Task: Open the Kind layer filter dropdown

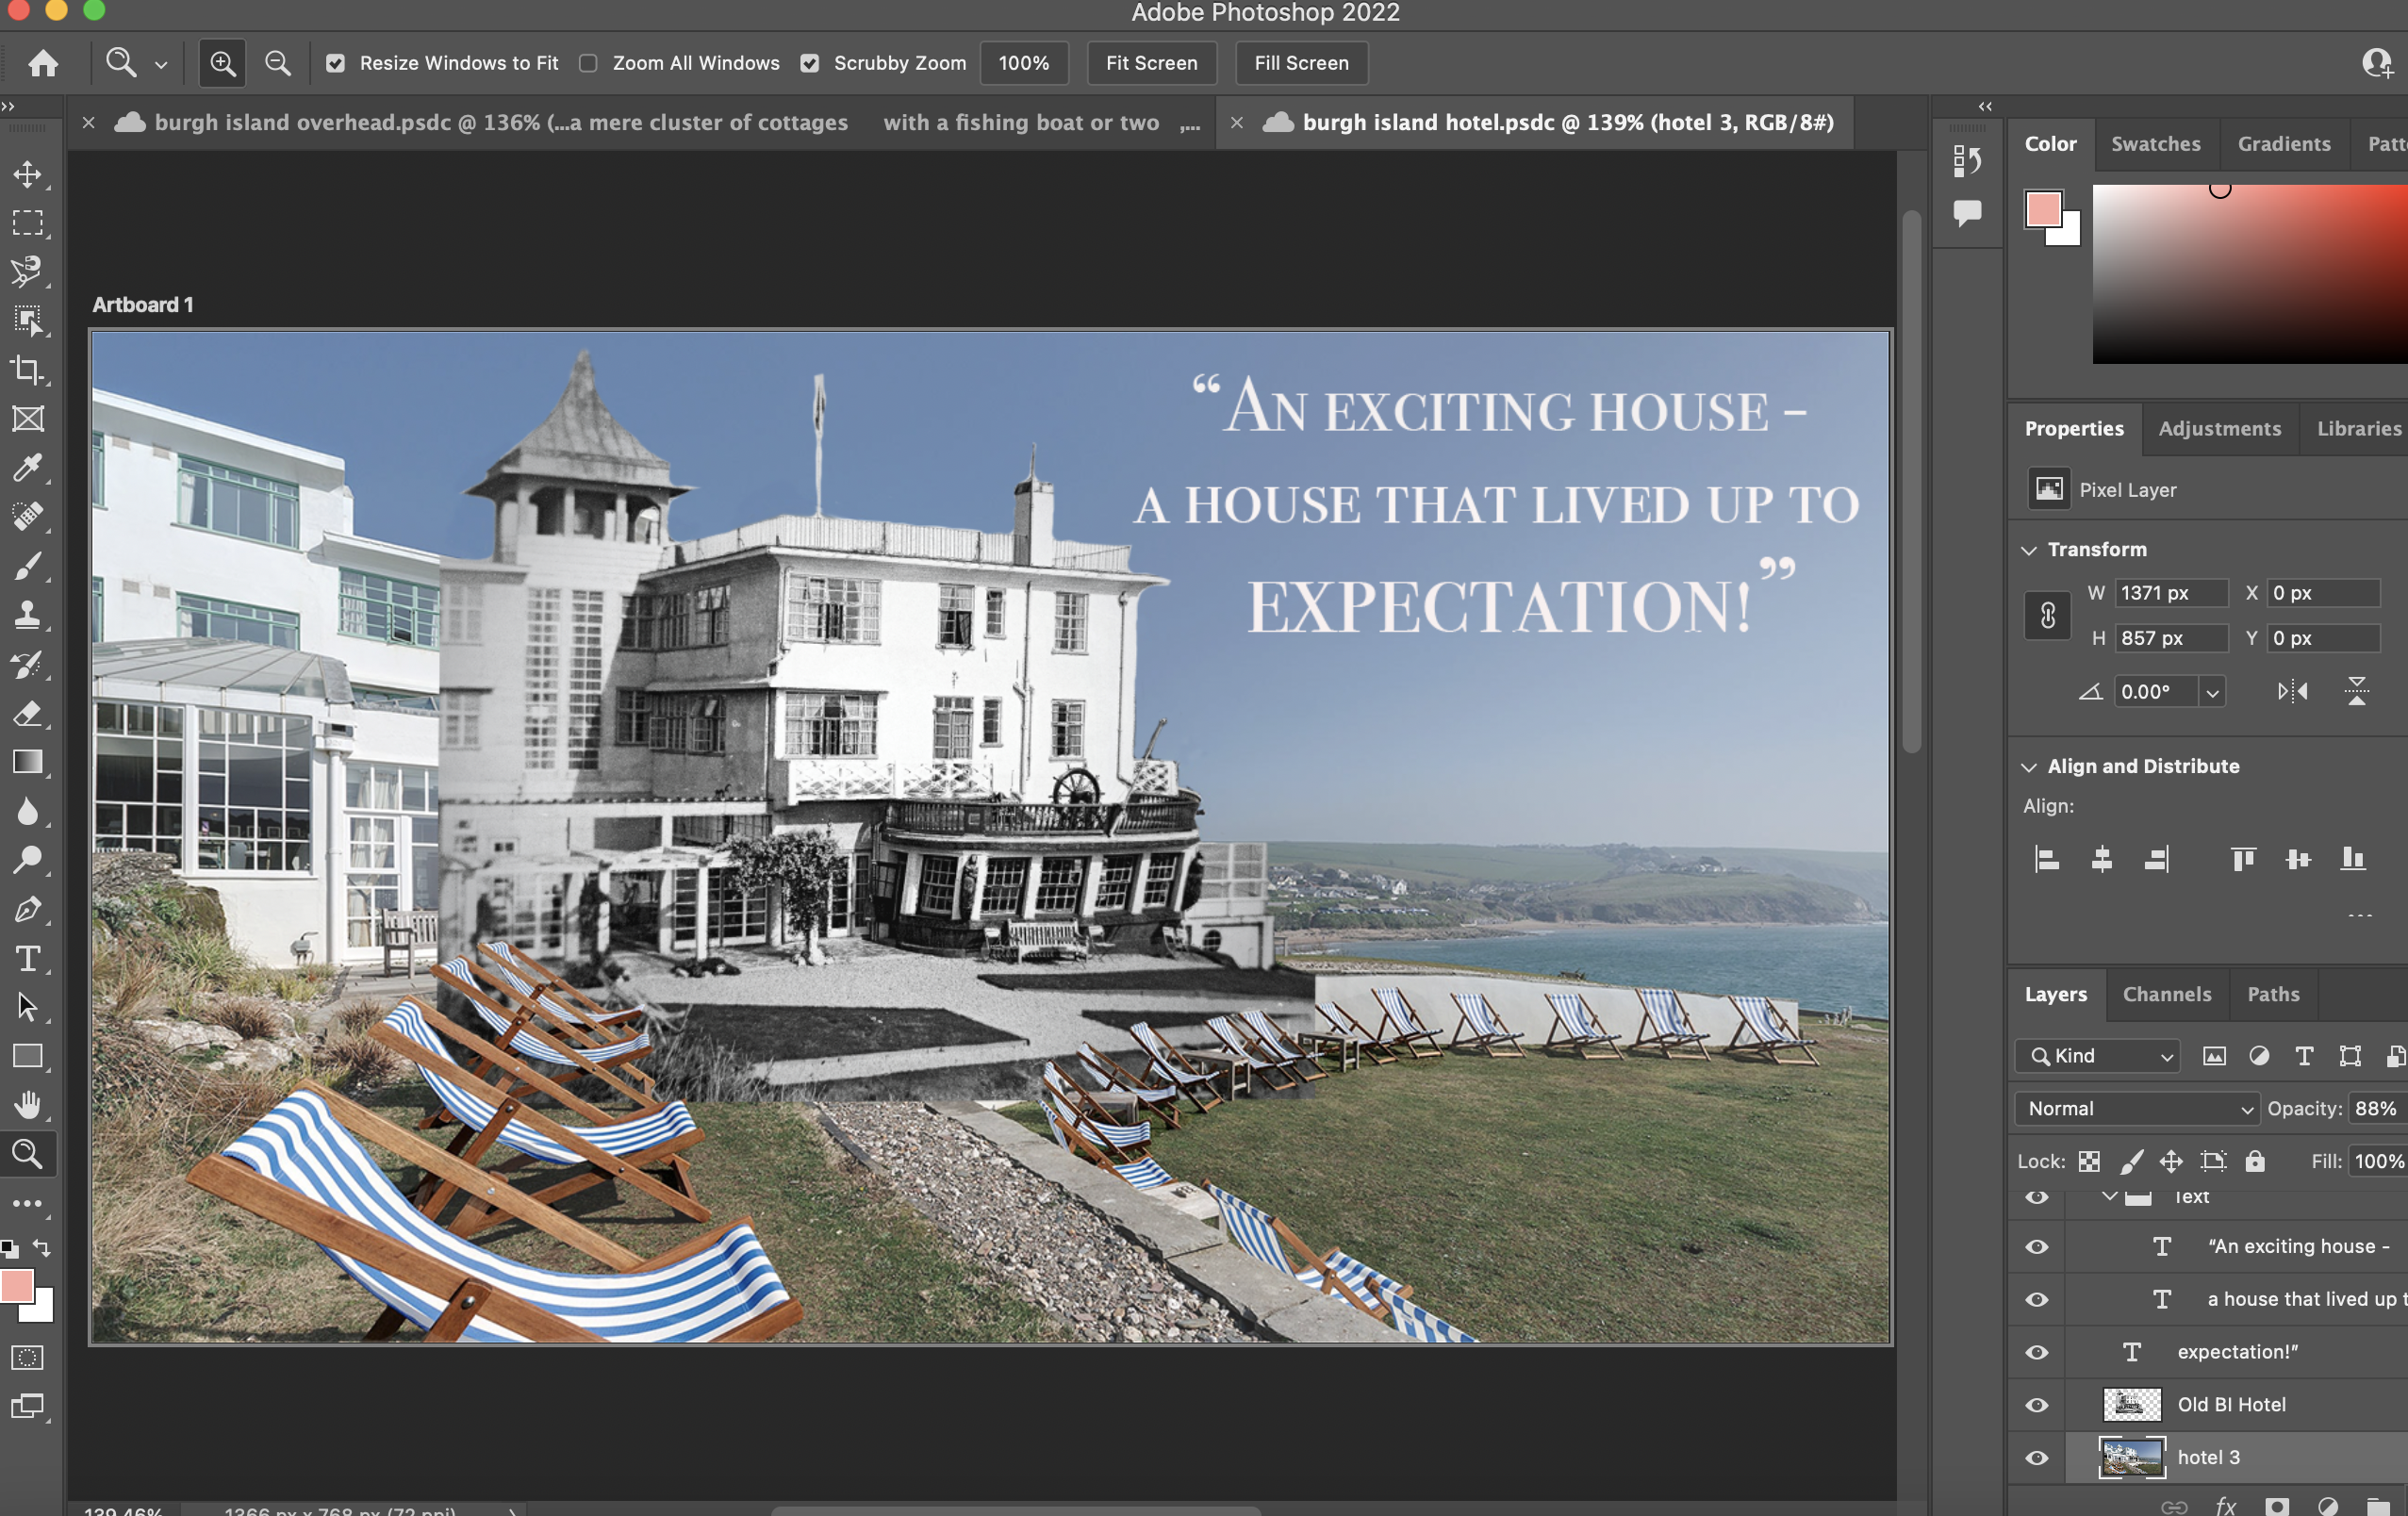Action: point(2097,1056)
